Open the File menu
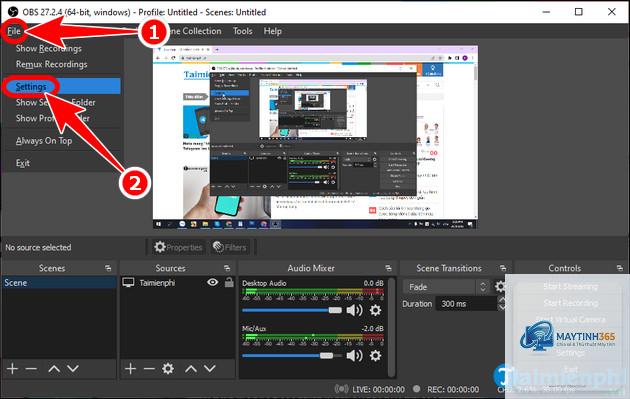 click(14, 31)
